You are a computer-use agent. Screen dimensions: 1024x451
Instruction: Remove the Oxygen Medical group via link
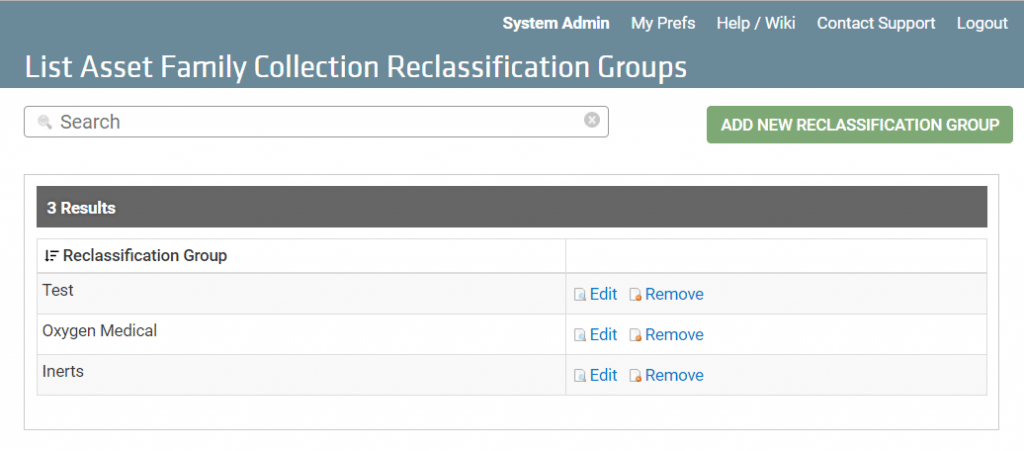tap(674, 335)
